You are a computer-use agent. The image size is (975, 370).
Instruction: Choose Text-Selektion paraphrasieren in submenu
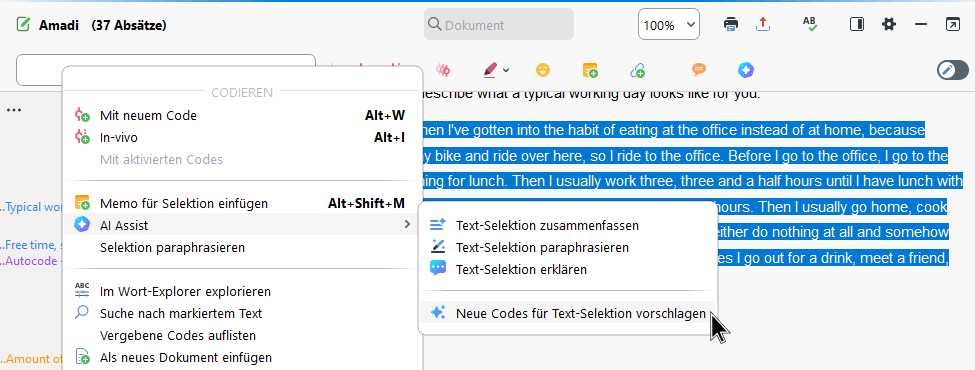(567, 247)
